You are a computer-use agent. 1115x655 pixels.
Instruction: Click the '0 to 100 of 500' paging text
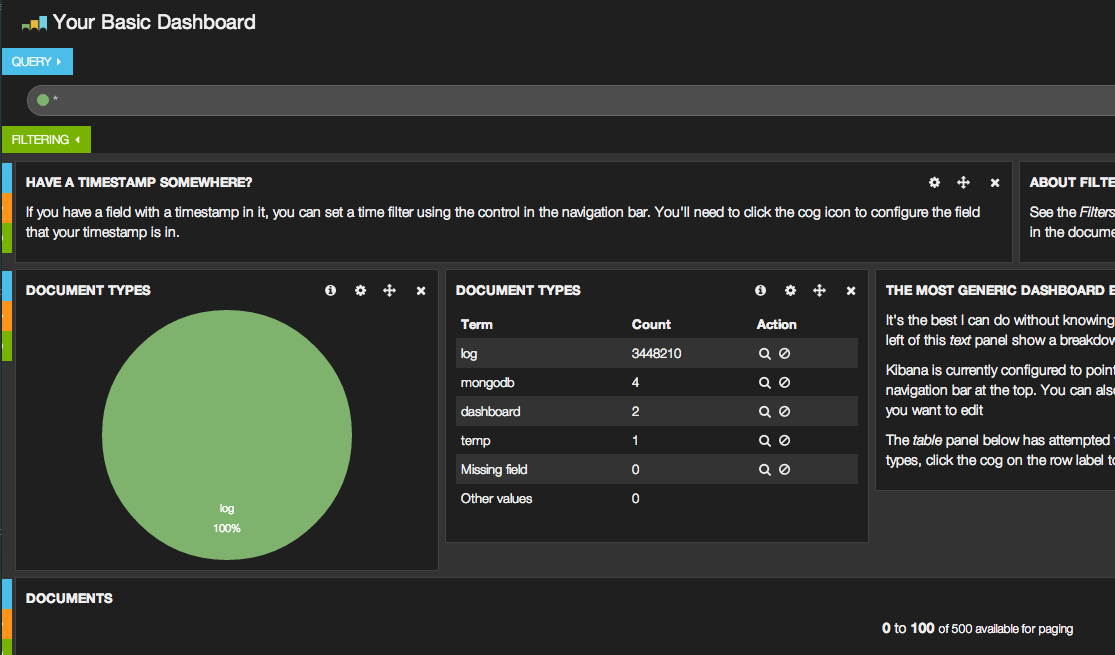tap(978, 629)
